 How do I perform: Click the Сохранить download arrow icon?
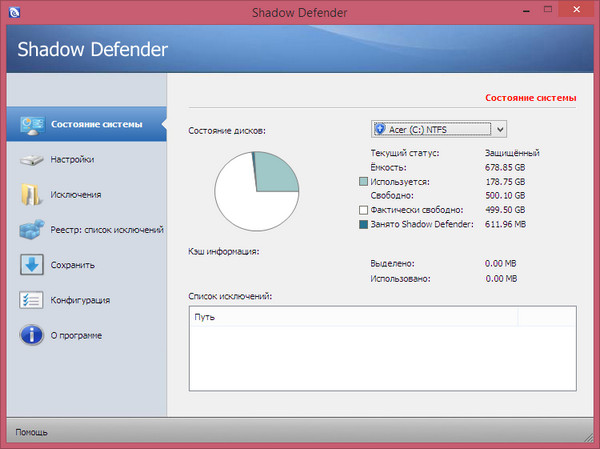[x=31, y=265]
